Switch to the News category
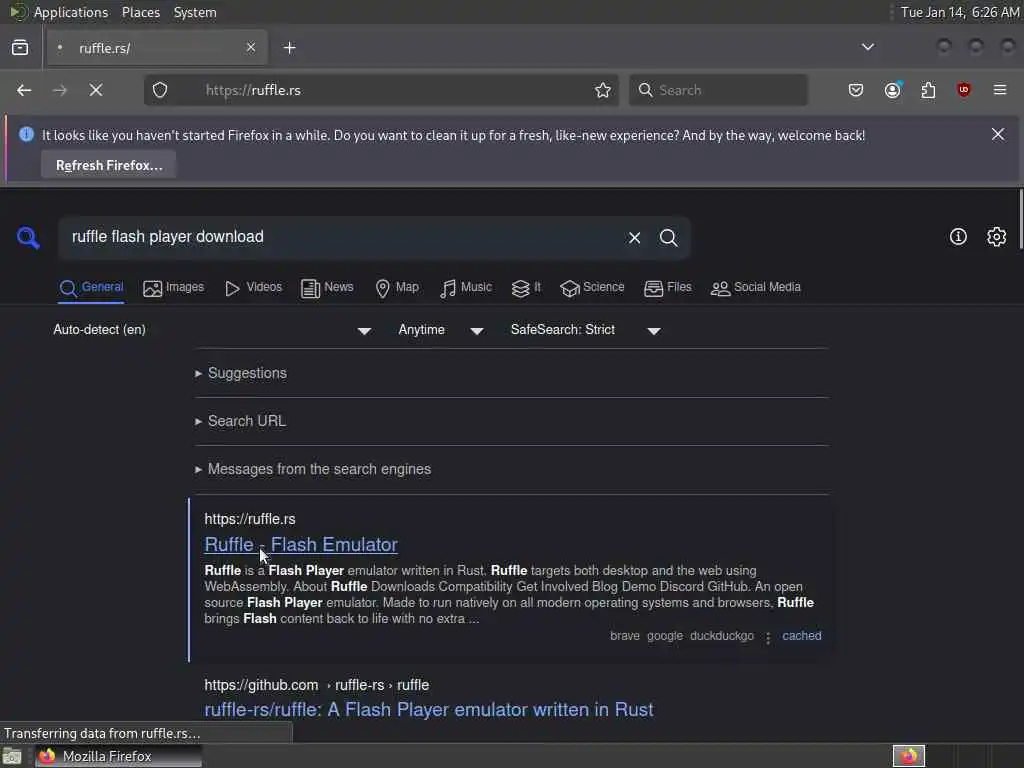Image resolution: width=1024 pixels, height=768 pixels. coord(327,287)
